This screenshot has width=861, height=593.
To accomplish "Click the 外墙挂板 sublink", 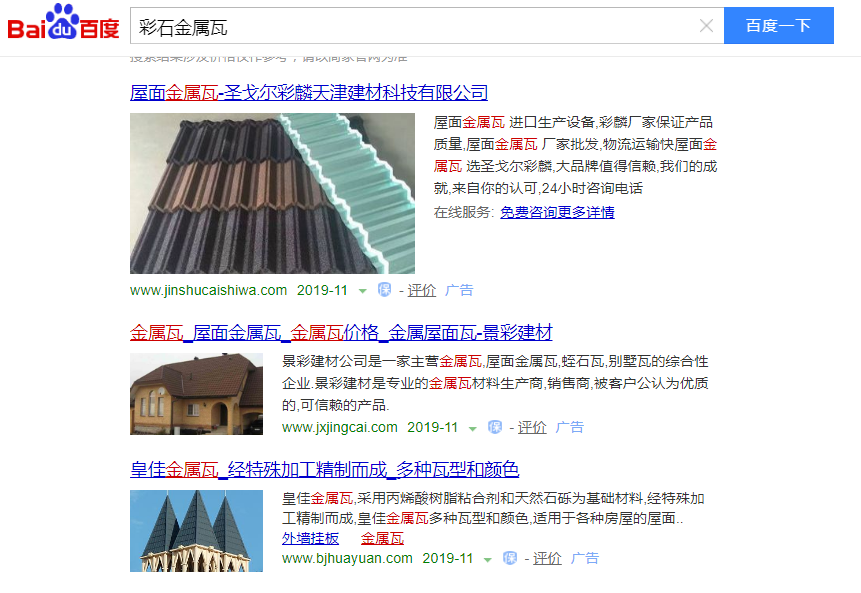I will coord(310,539).
